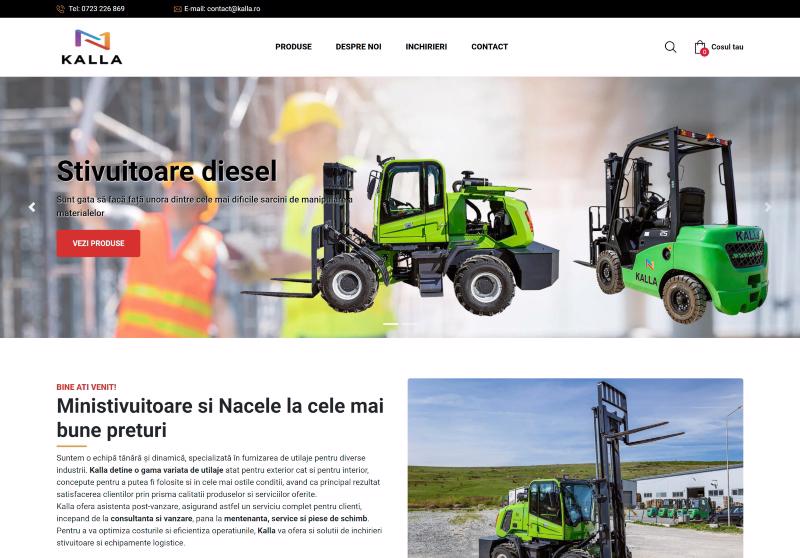Open the search magnifier icon

[670, 47]
